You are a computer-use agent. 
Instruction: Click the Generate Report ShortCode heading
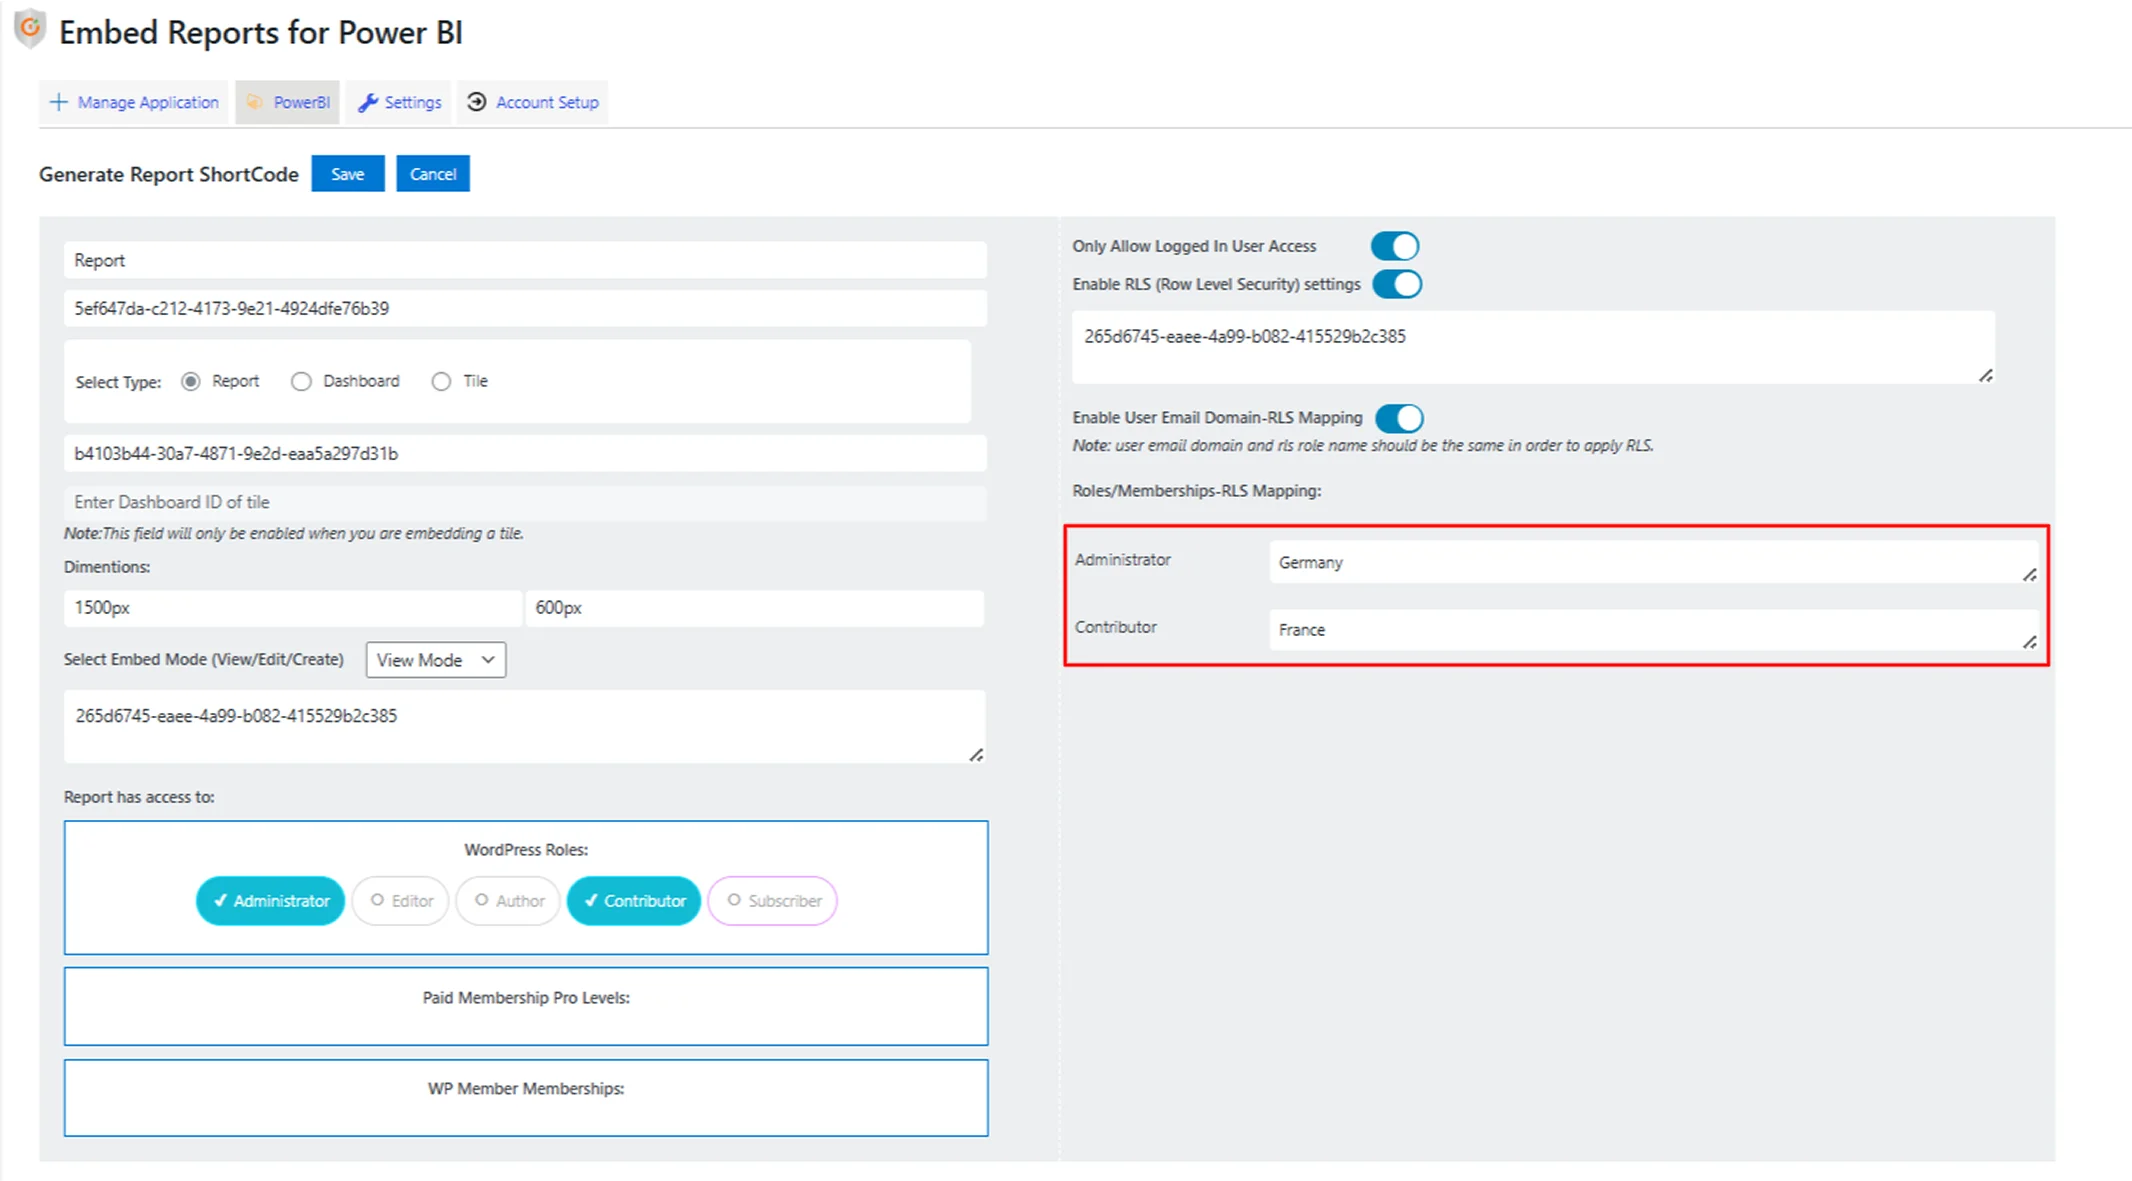pos(169,174)
